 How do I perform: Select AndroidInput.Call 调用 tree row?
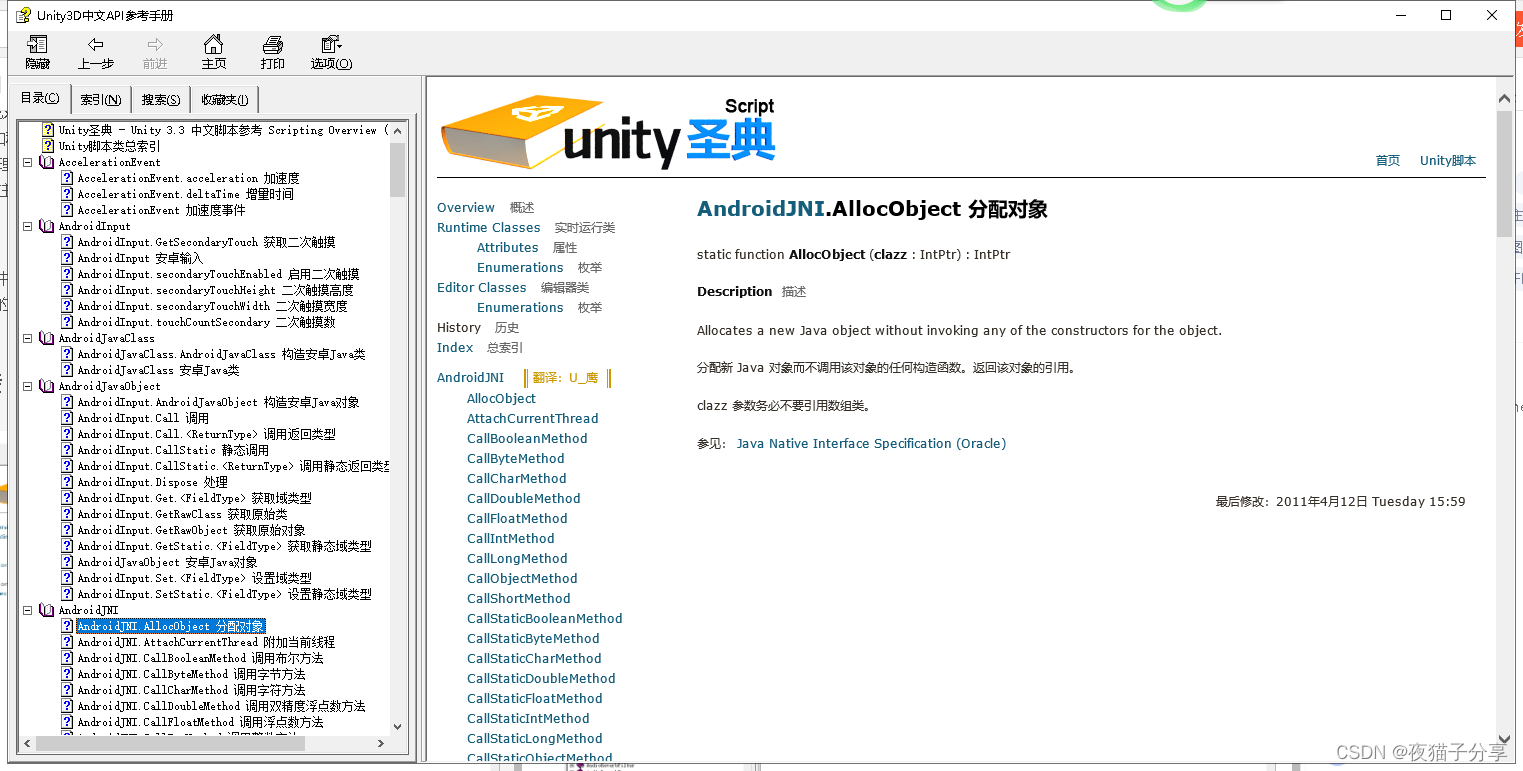point(143,418)
